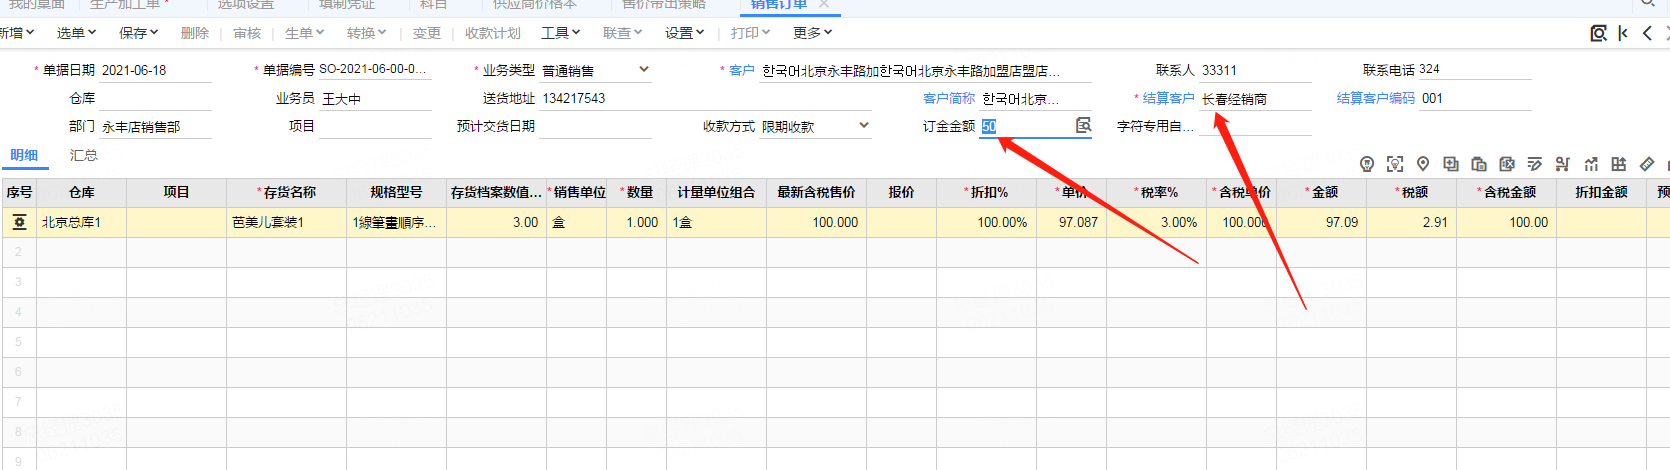Open 业务类型 combo box showing 普通销售
Screen dimensions: 1670x470
click(596, 70)
